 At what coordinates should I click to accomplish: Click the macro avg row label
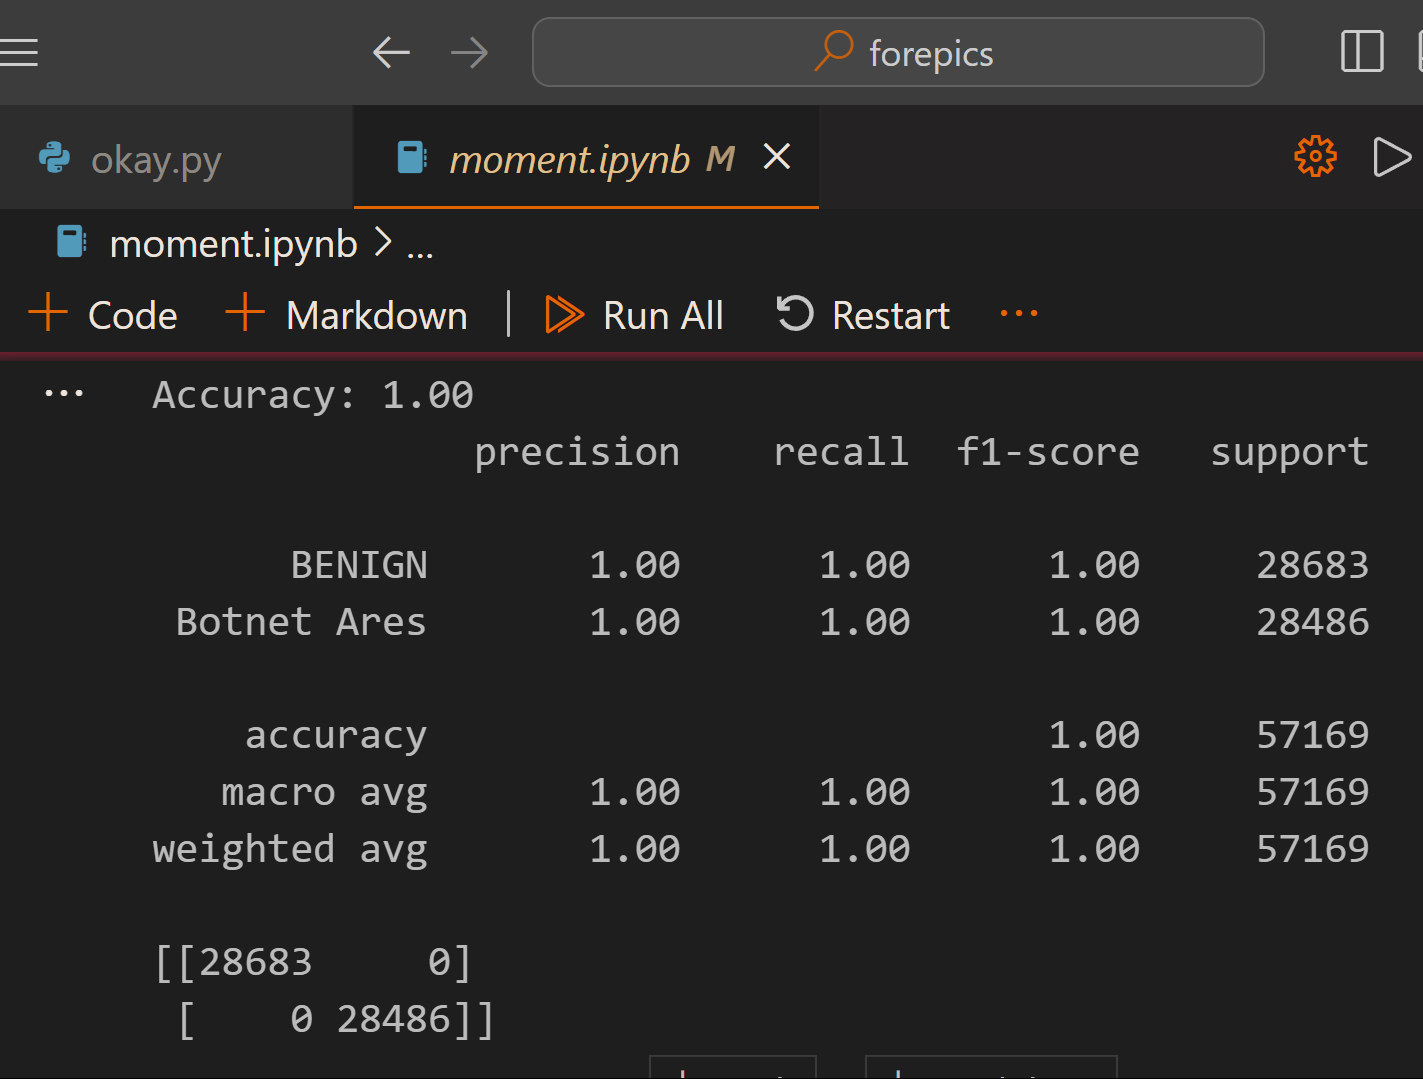click(x=324, y=792)
